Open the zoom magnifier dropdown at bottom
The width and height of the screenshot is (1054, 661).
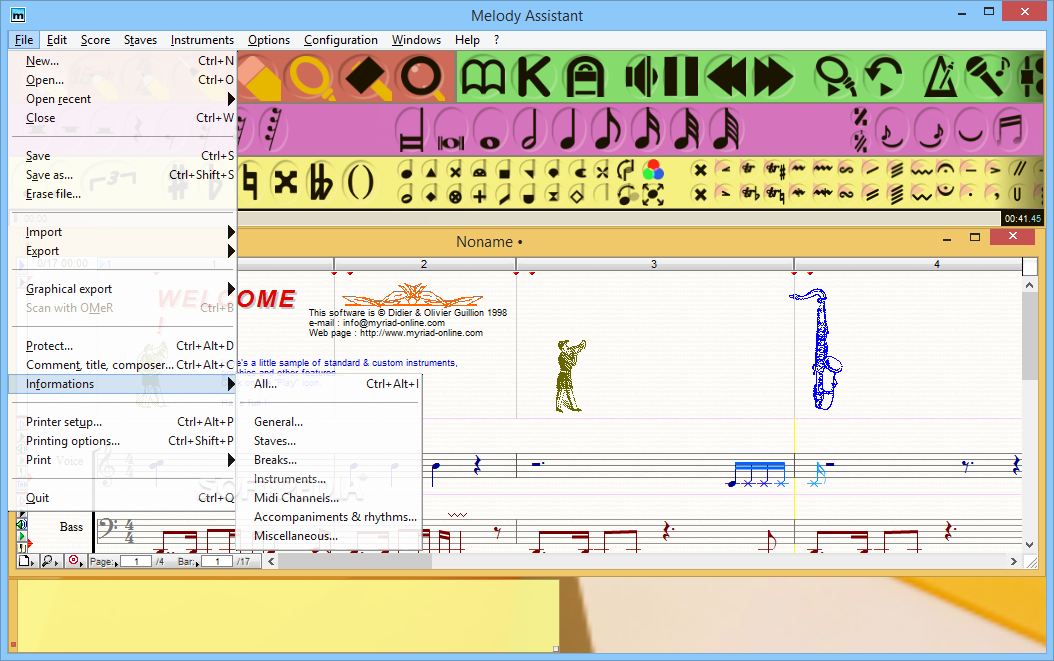click(50, 561)
